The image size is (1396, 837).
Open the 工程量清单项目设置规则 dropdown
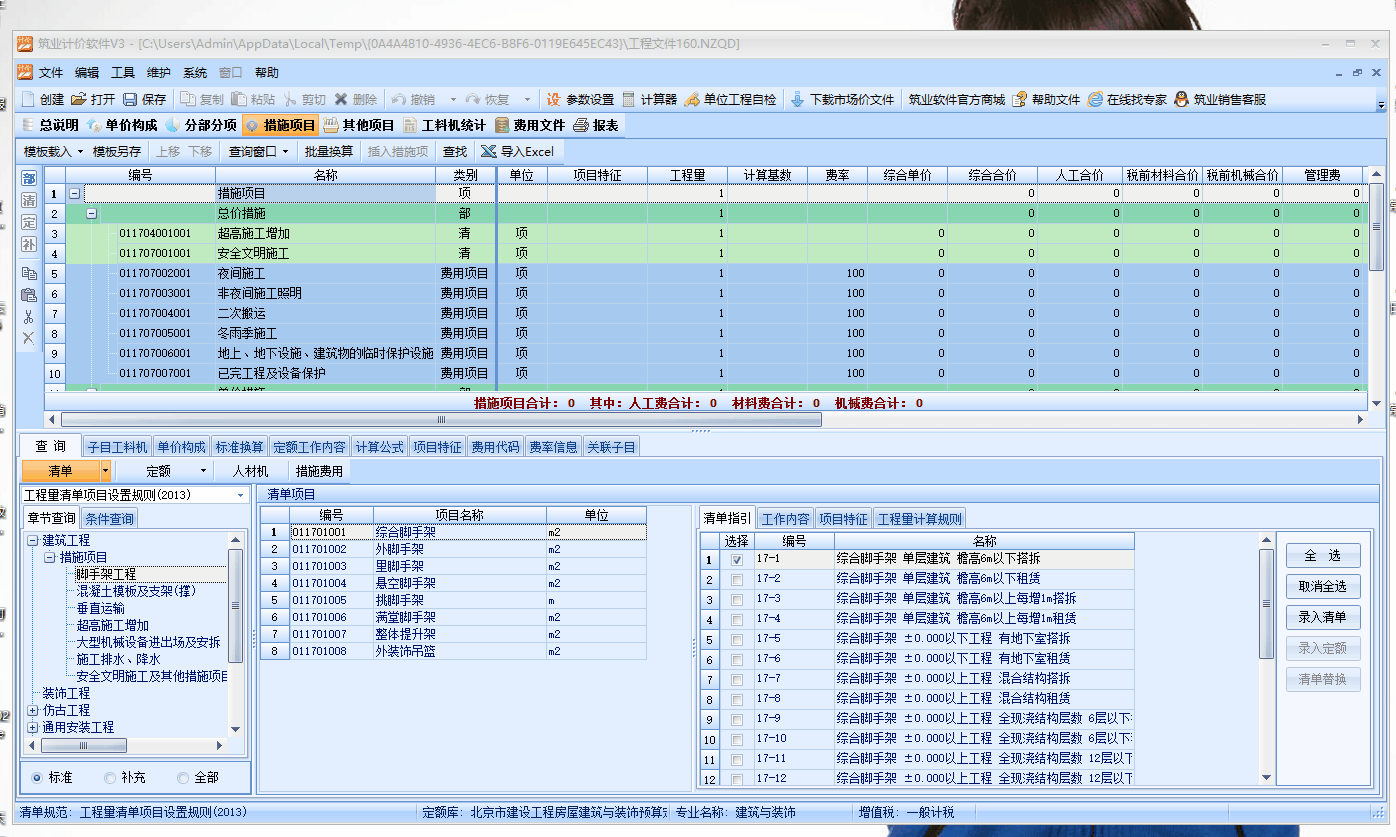pyautogui.click(x=240, y=495)
